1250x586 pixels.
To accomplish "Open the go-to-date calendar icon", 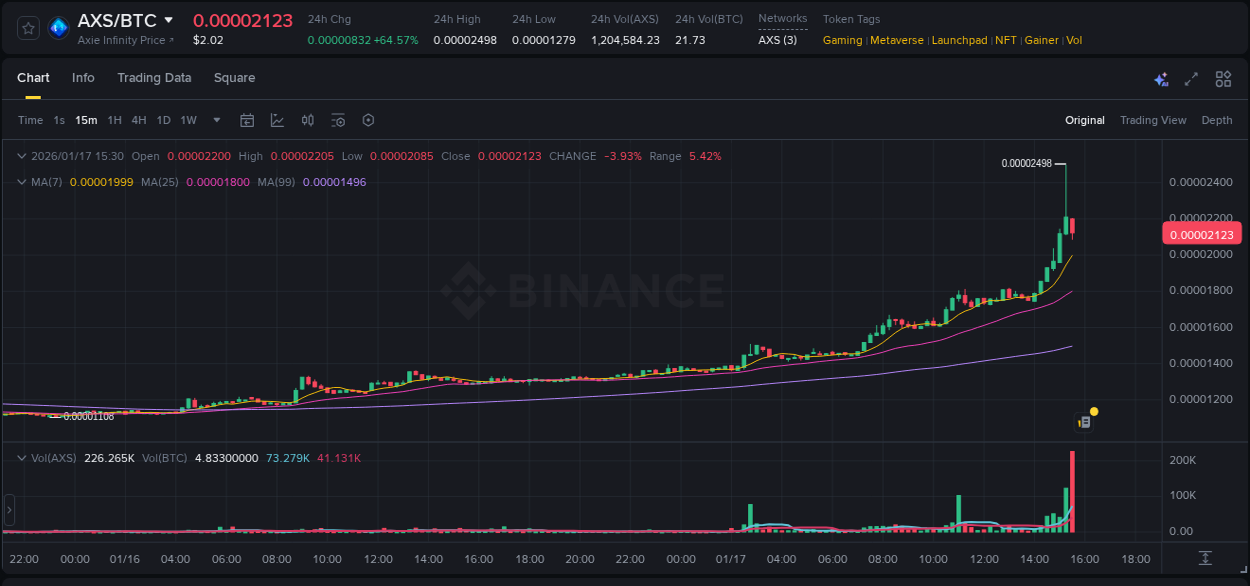I will click(247, 120).
